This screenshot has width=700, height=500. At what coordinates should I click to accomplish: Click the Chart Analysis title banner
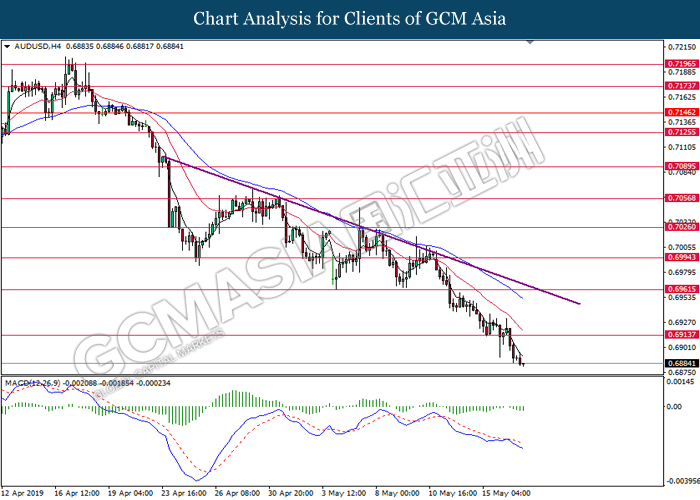[x=350, y=18]
